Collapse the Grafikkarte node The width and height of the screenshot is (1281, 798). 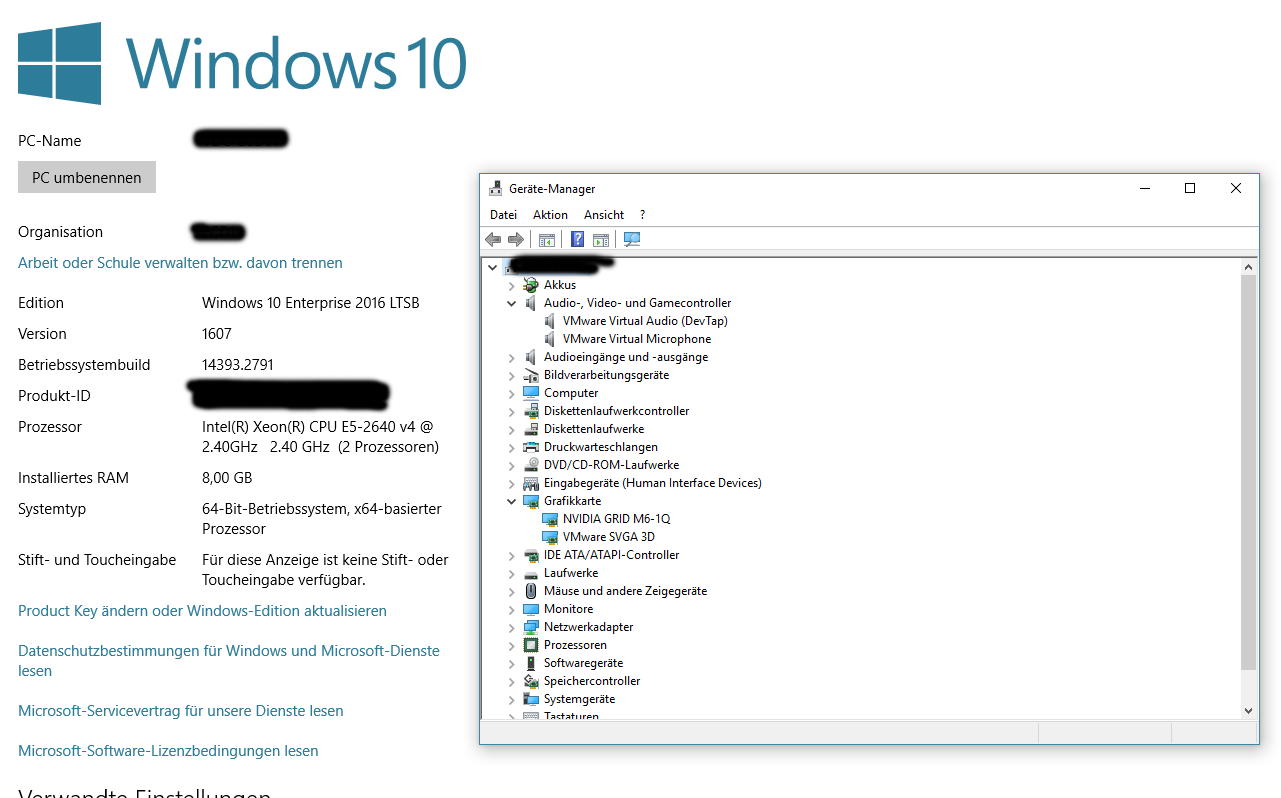(511, 501)
